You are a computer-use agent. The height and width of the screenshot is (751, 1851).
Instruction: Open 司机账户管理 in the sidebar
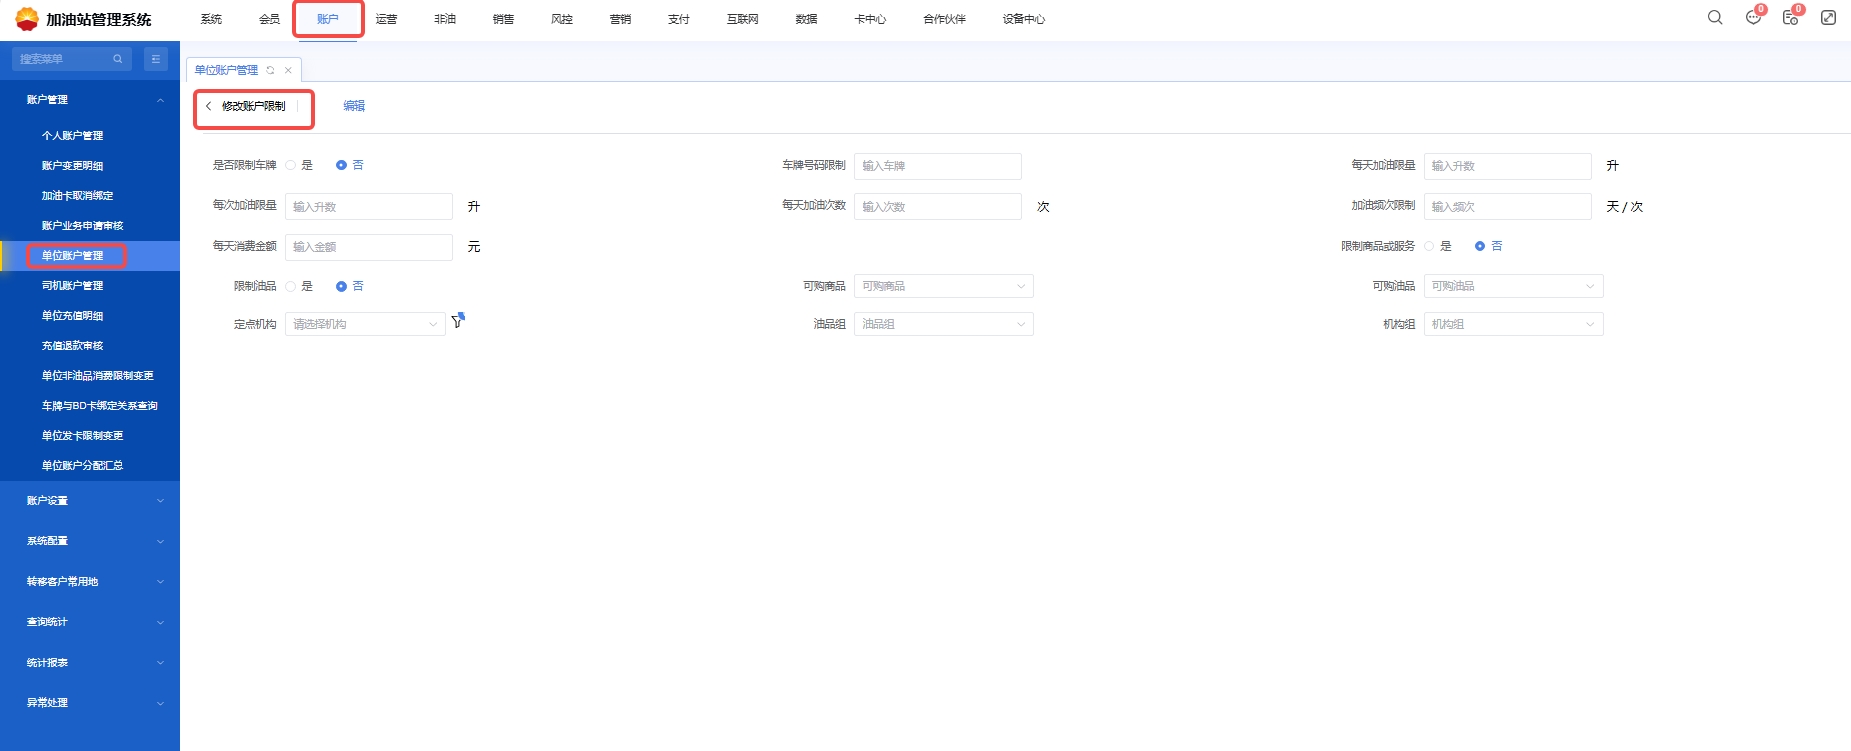coord(72,286)
